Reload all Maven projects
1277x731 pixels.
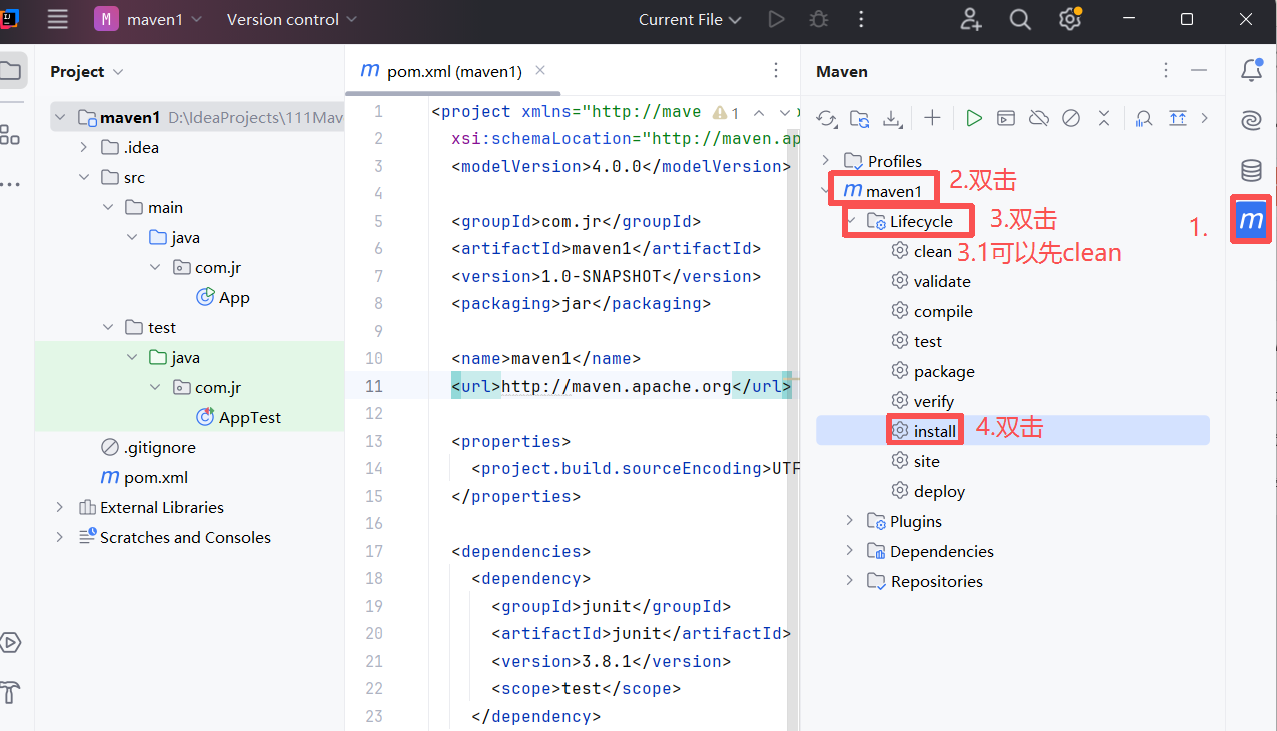coord(826,118)
